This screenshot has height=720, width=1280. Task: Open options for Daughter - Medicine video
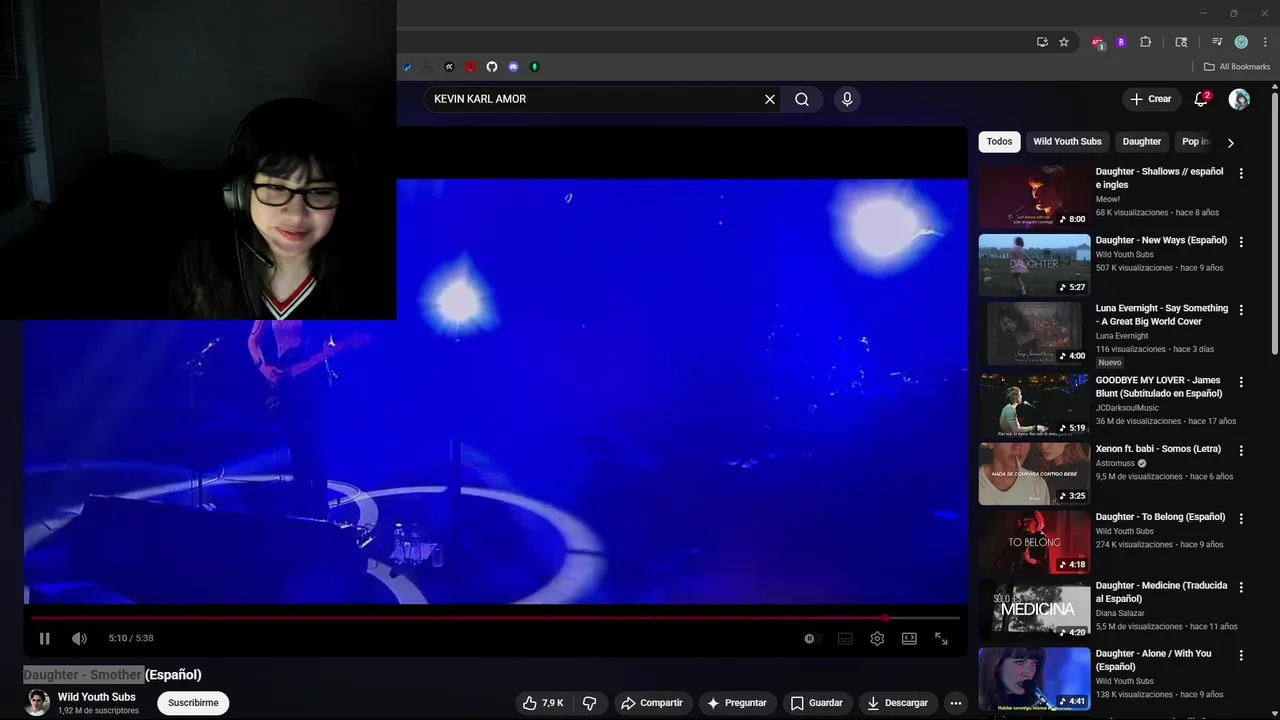click(1241, 587)
